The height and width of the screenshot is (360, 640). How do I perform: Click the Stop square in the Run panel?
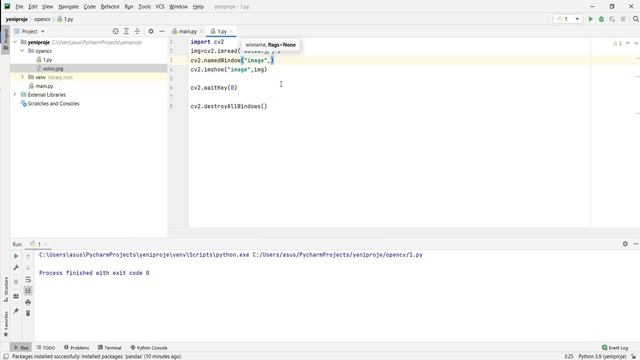click(x=16, y=282)
